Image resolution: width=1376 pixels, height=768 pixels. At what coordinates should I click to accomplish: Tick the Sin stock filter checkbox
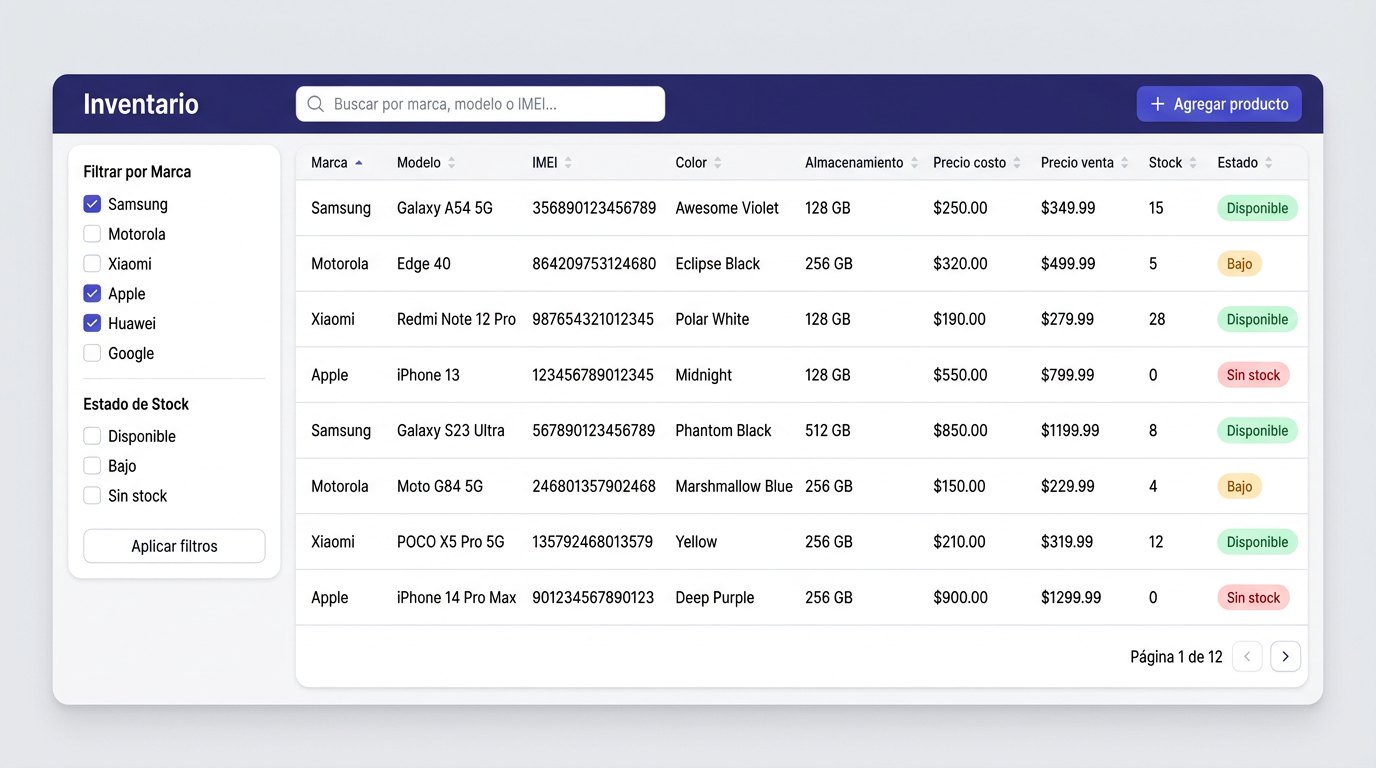(92, 495)
